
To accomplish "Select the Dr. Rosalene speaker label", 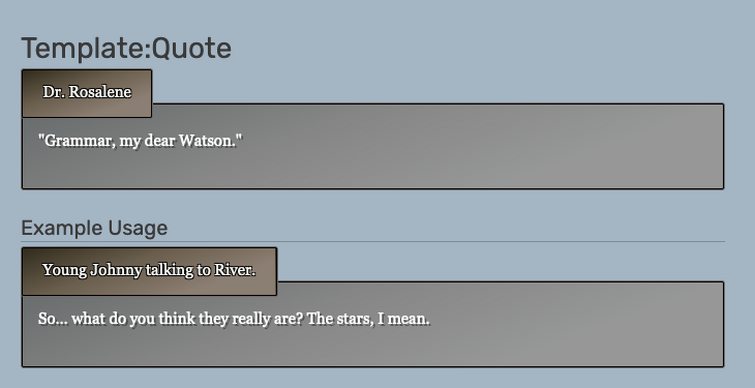I will click(x=87, y=93).
